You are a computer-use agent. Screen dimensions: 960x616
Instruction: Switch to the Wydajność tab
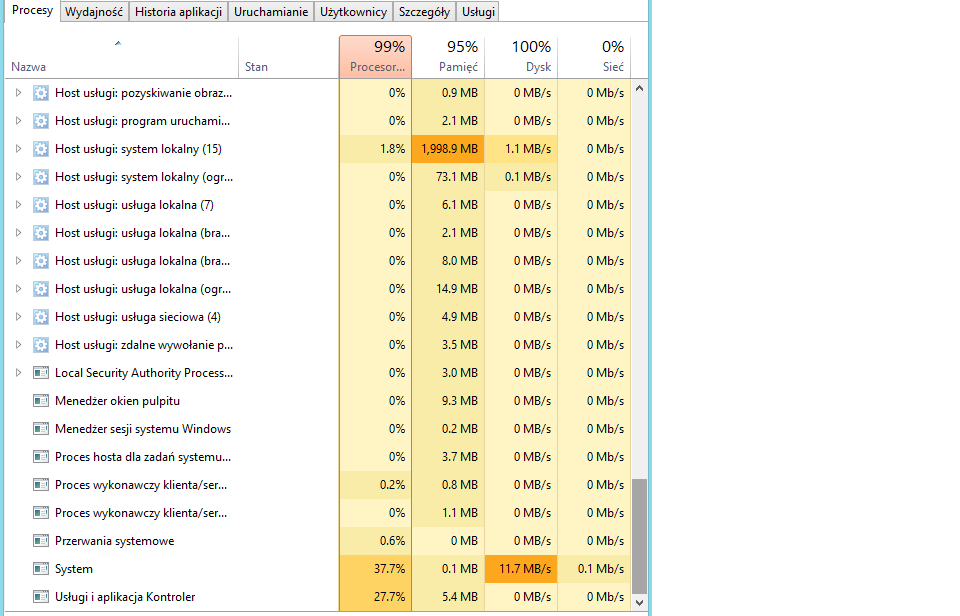pos(94,12)
